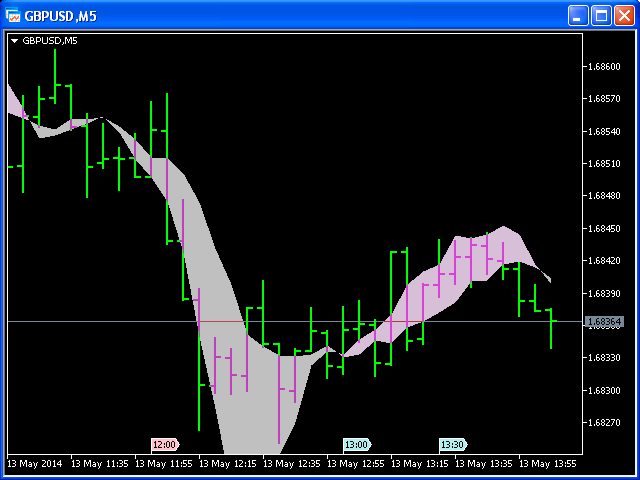The height and width of the screenshot is (480, 640).
Task: Click the 13 May 11:55 time label
Action: coord(165,464)
